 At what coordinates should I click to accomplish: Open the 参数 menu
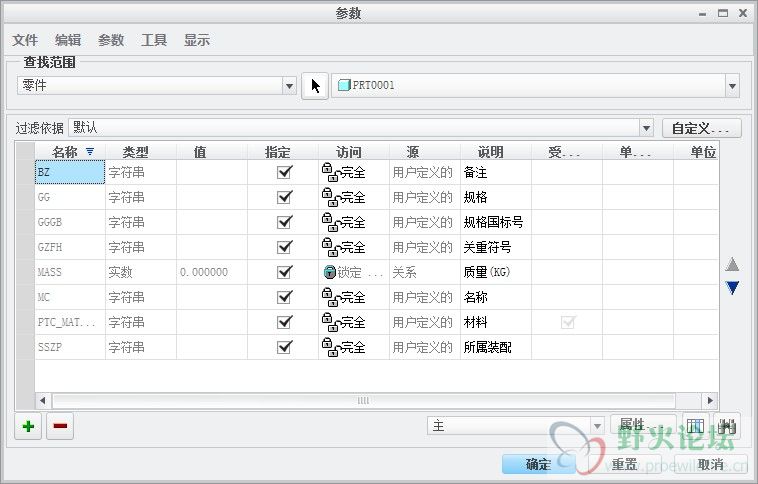click(x=111, y=40)
